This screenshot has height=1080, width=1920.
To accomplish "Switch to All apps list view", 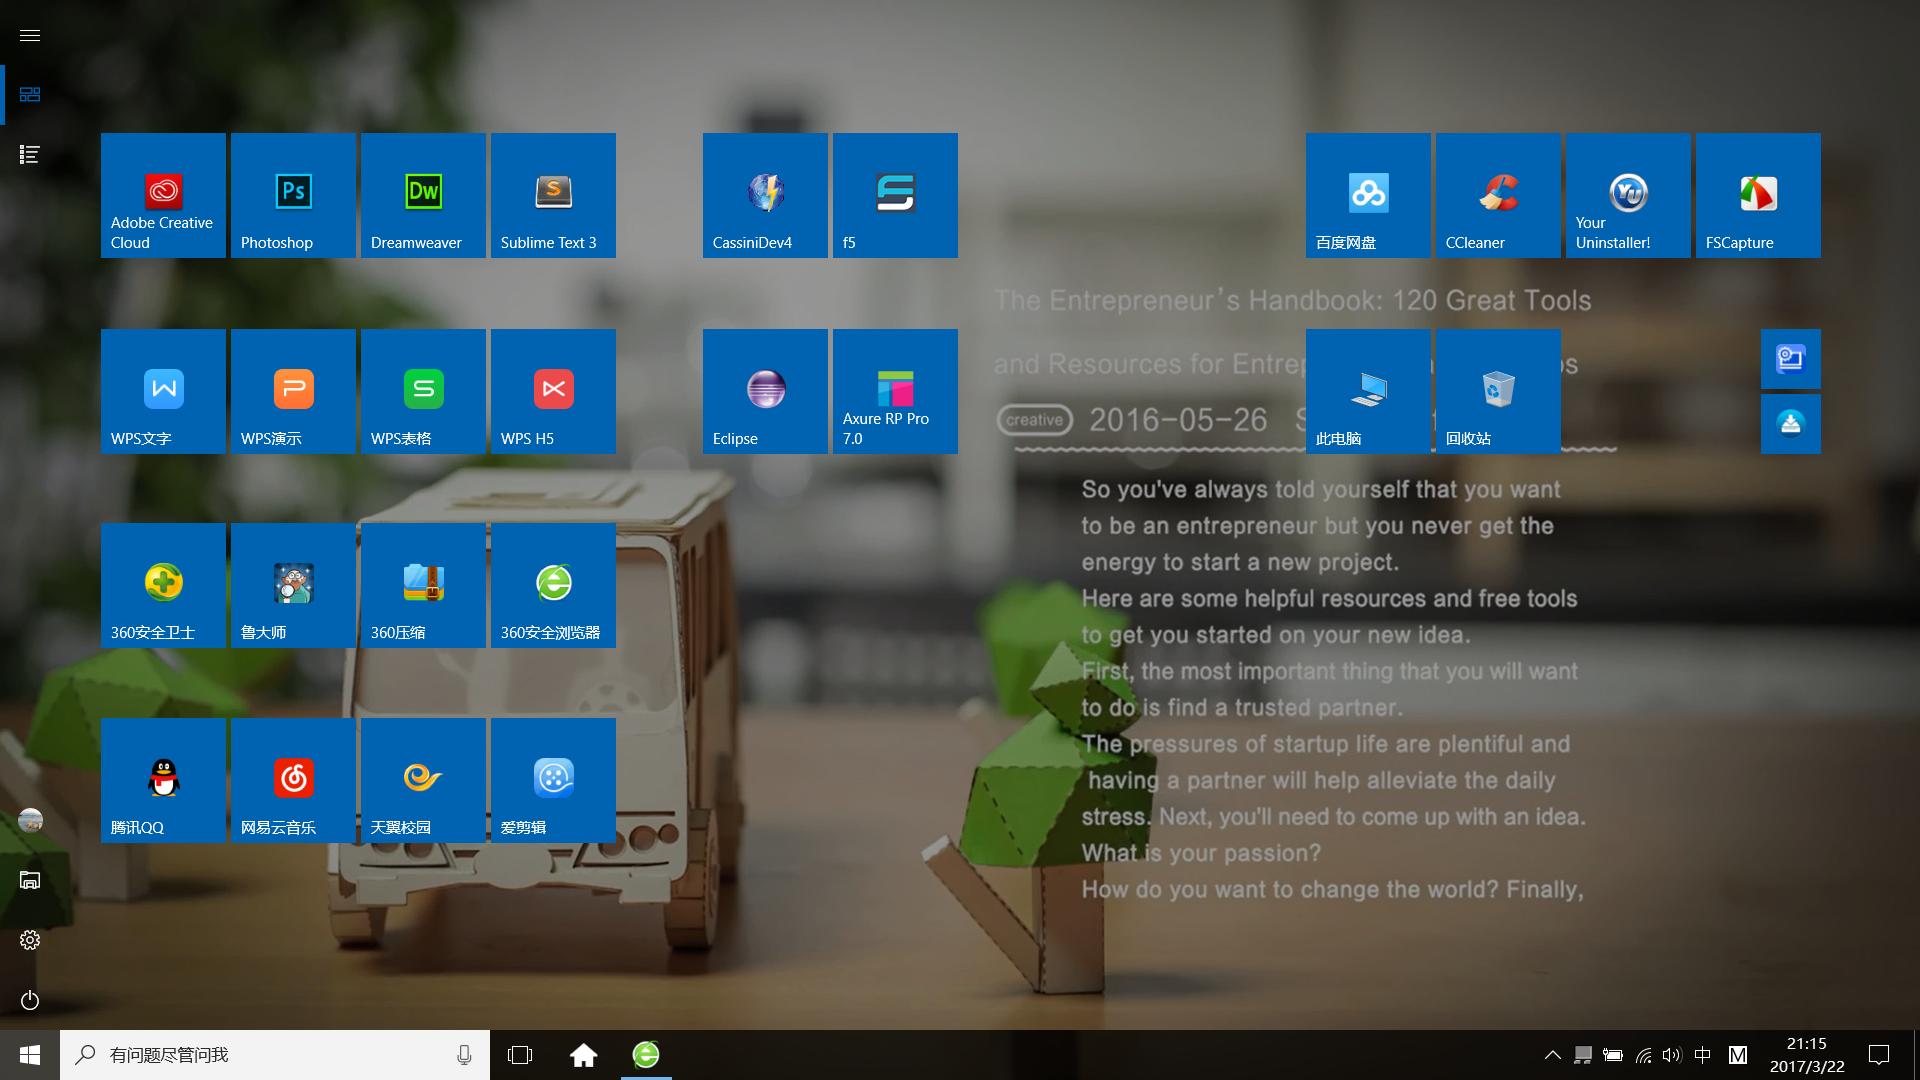I will [x=30, y=154].
